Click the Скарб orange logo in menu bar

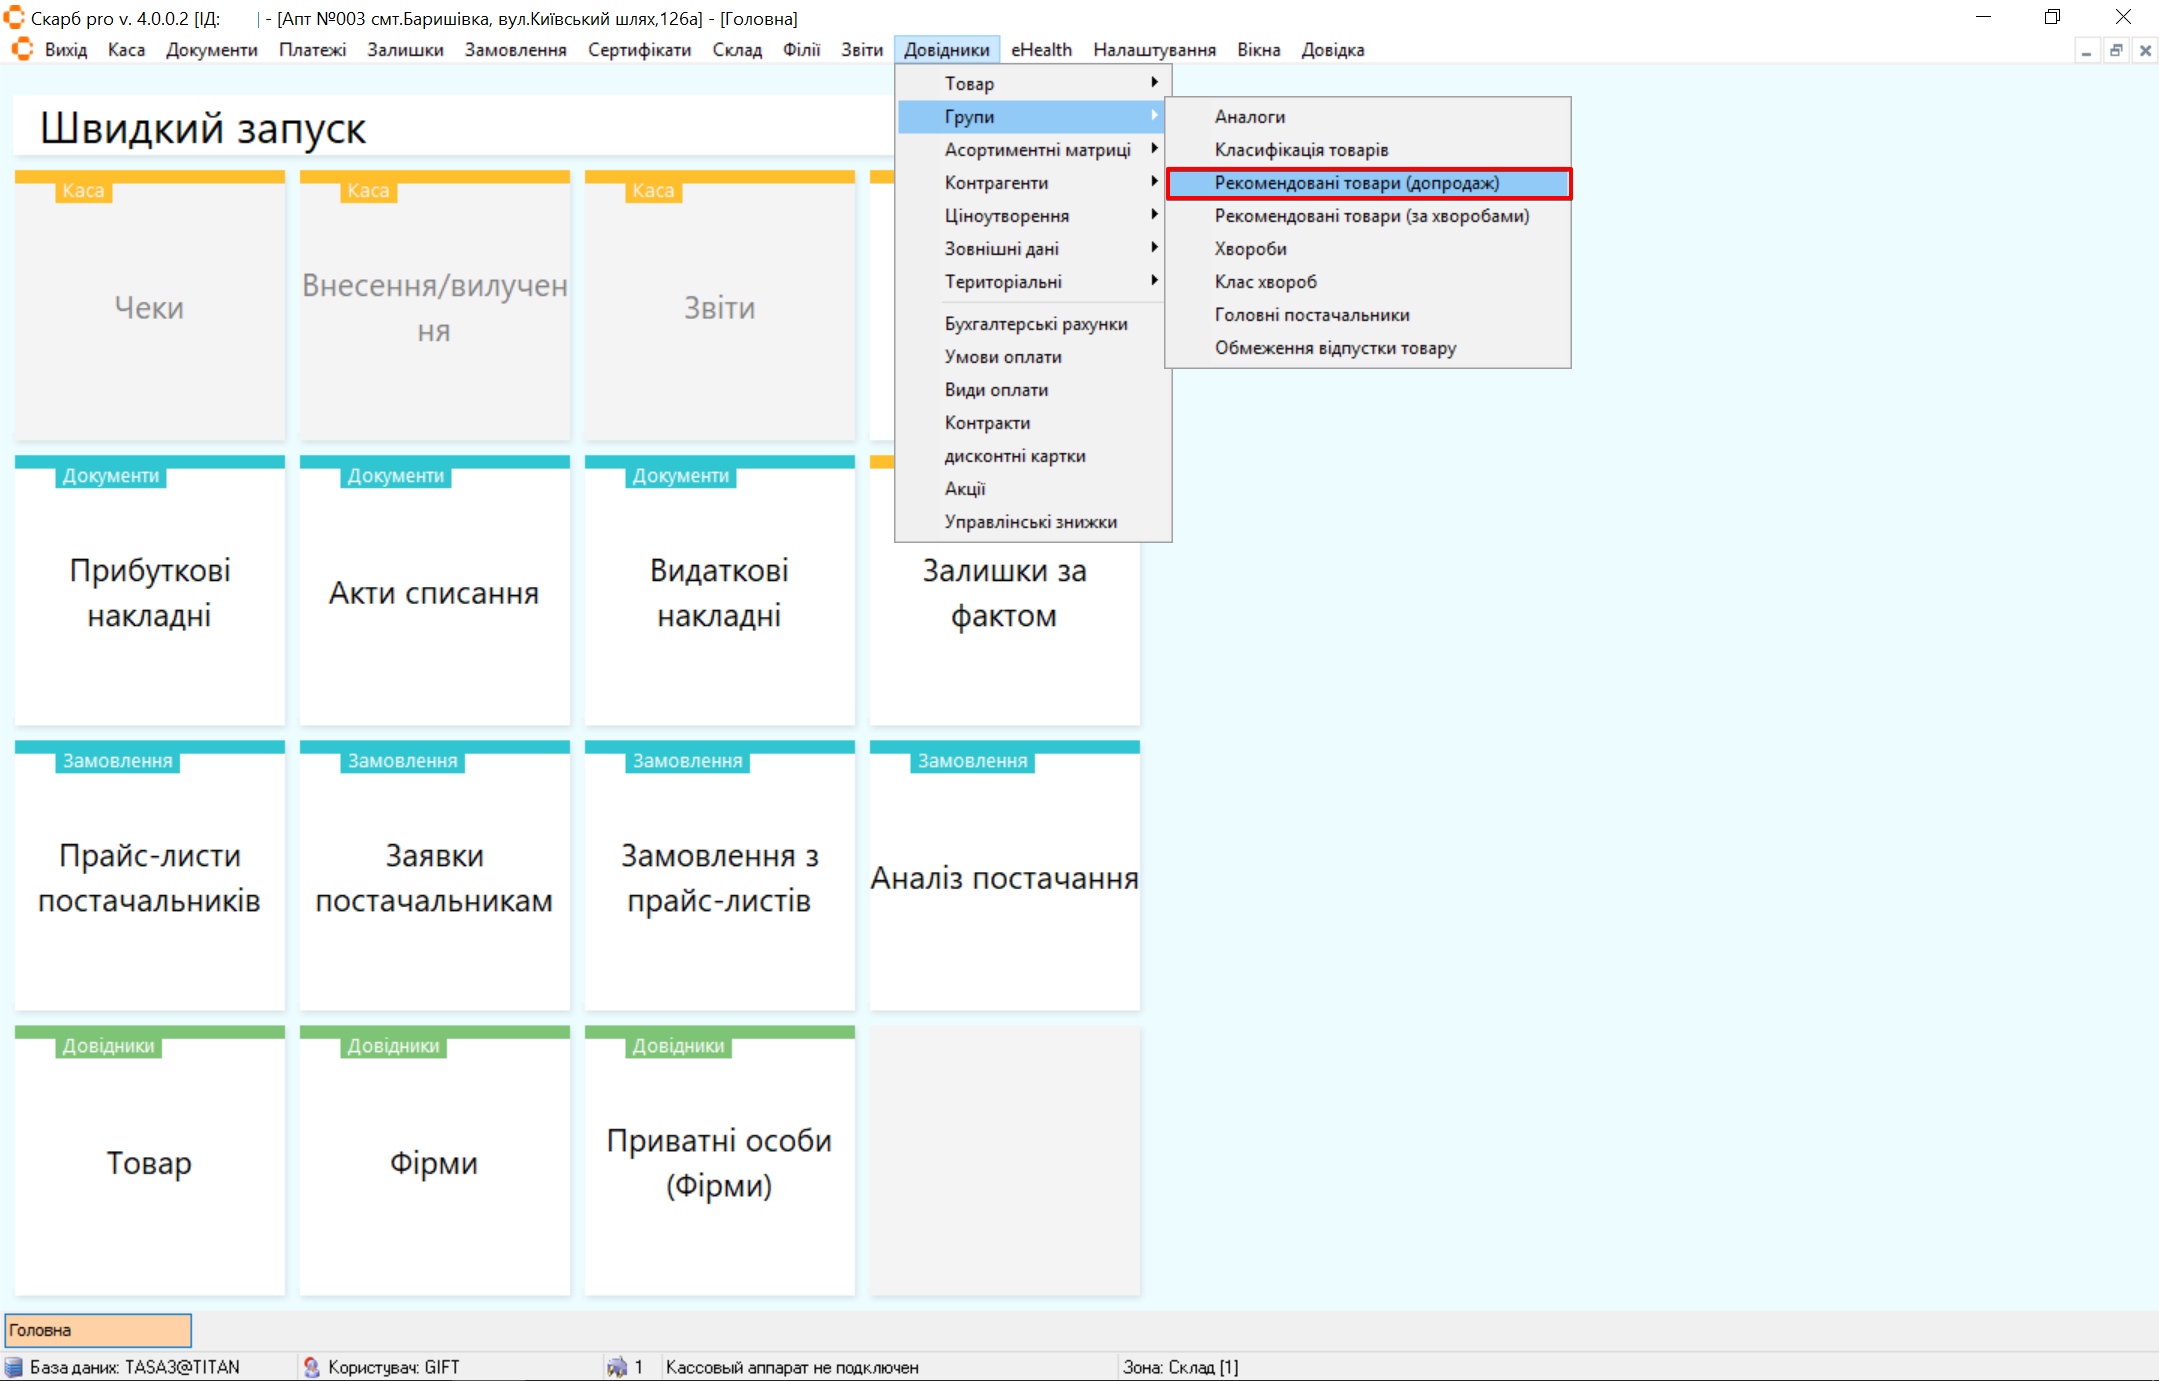point(22,49)
